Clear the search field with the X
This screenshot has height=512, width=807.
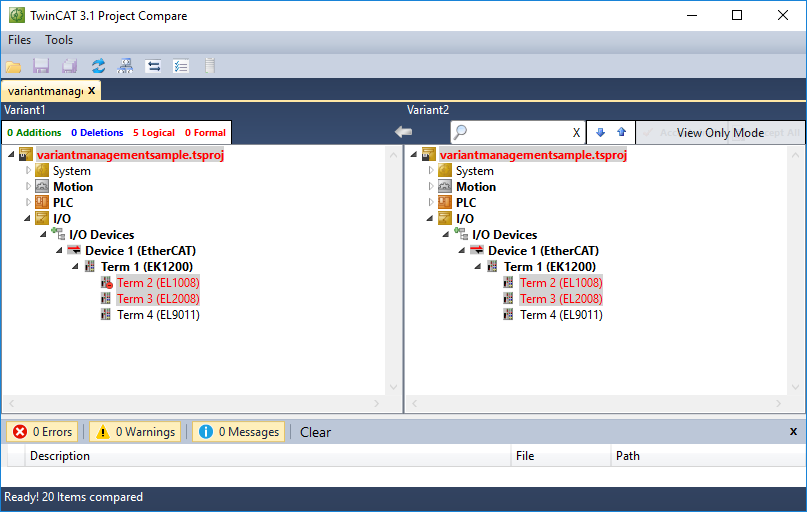click(x=576, y=133)
